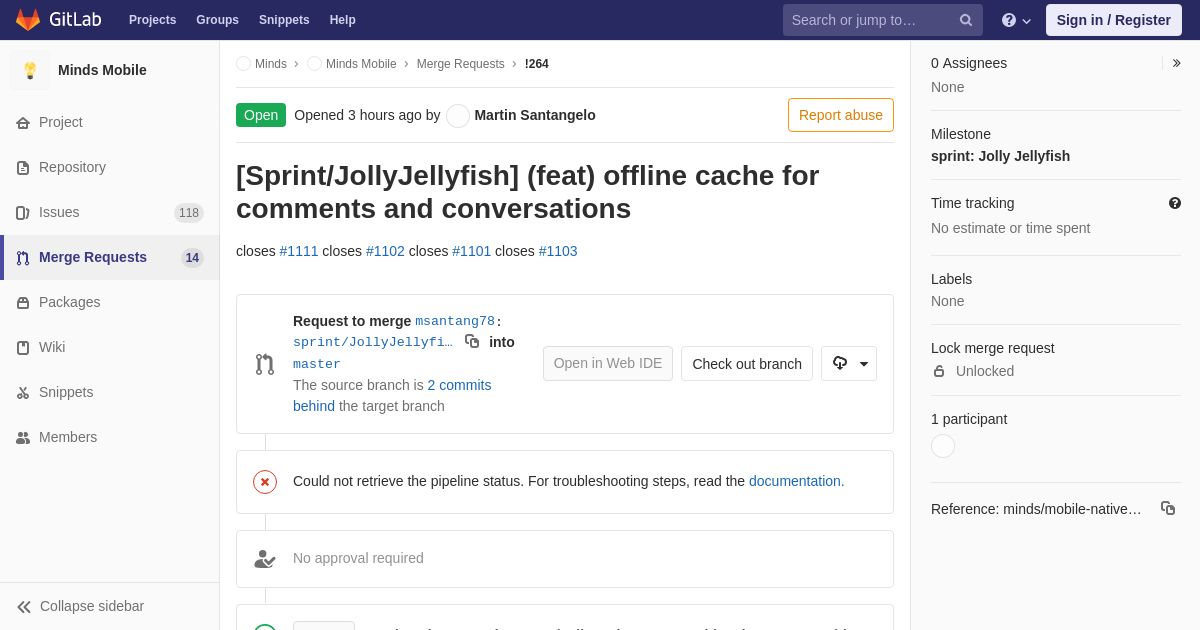Click the 'No approval required' text
The image size is (1200, 630).
click(358, 558)
